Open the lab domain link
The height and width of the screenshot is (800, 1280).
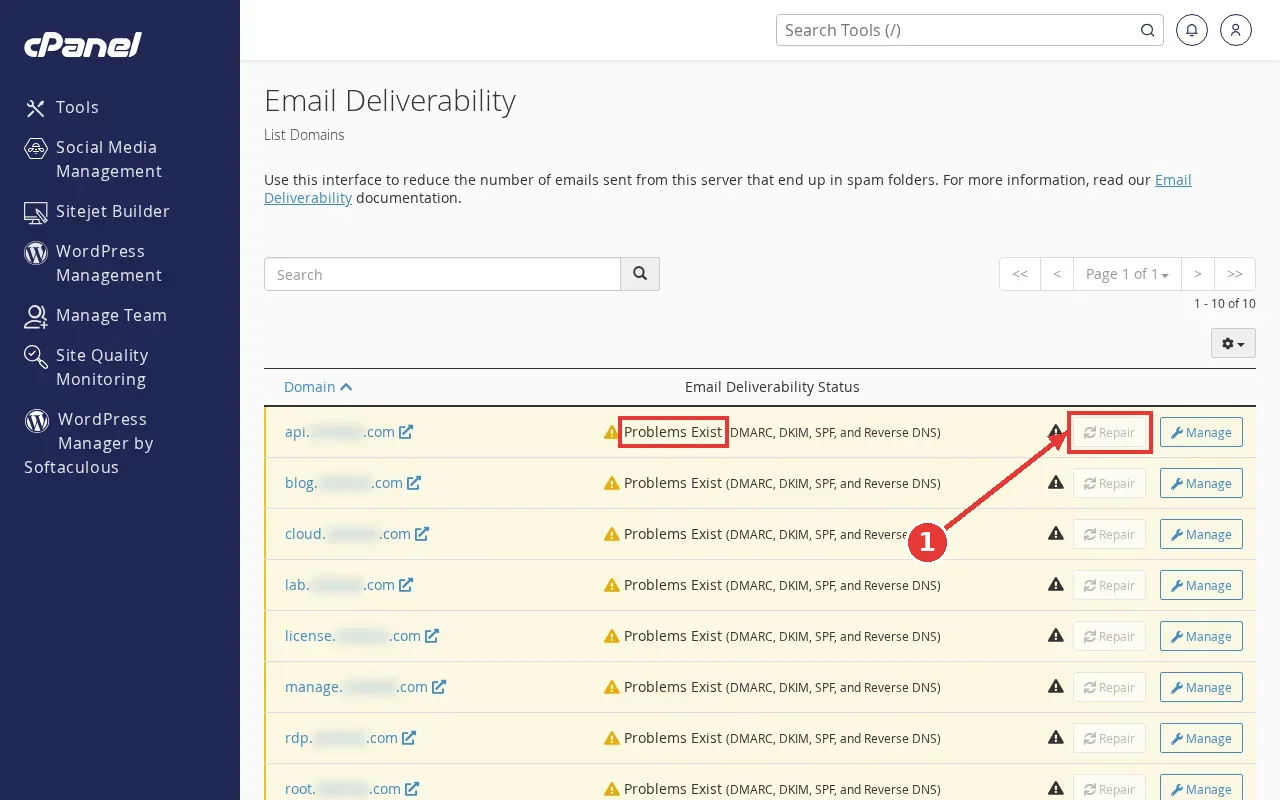point(348,585)
